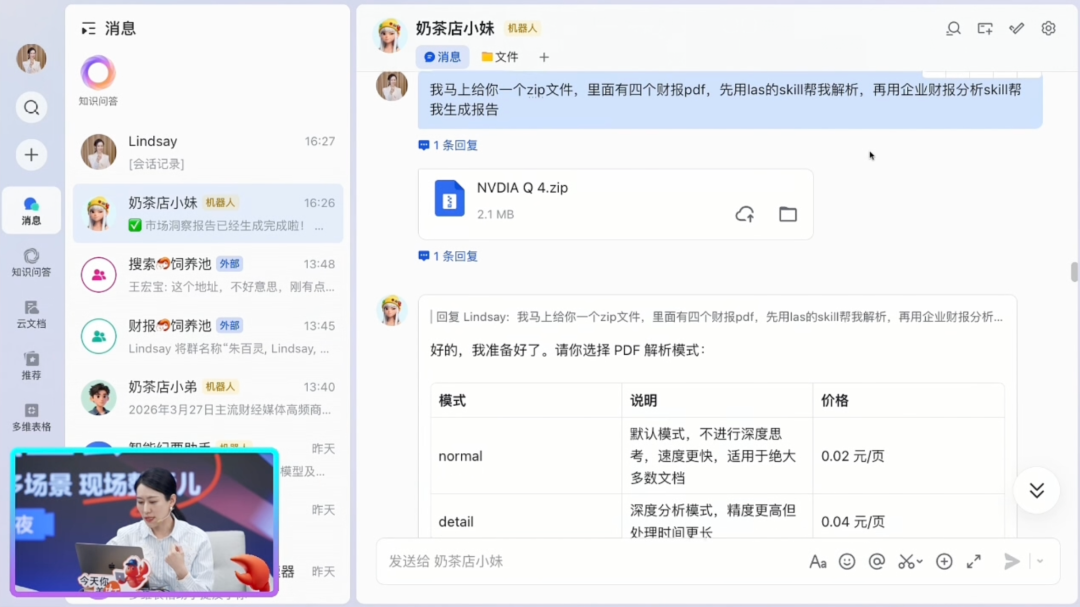Viewport: 1080px width, 607px height.
Task: Click the @ mention icon
Action: tap(877, 562)
